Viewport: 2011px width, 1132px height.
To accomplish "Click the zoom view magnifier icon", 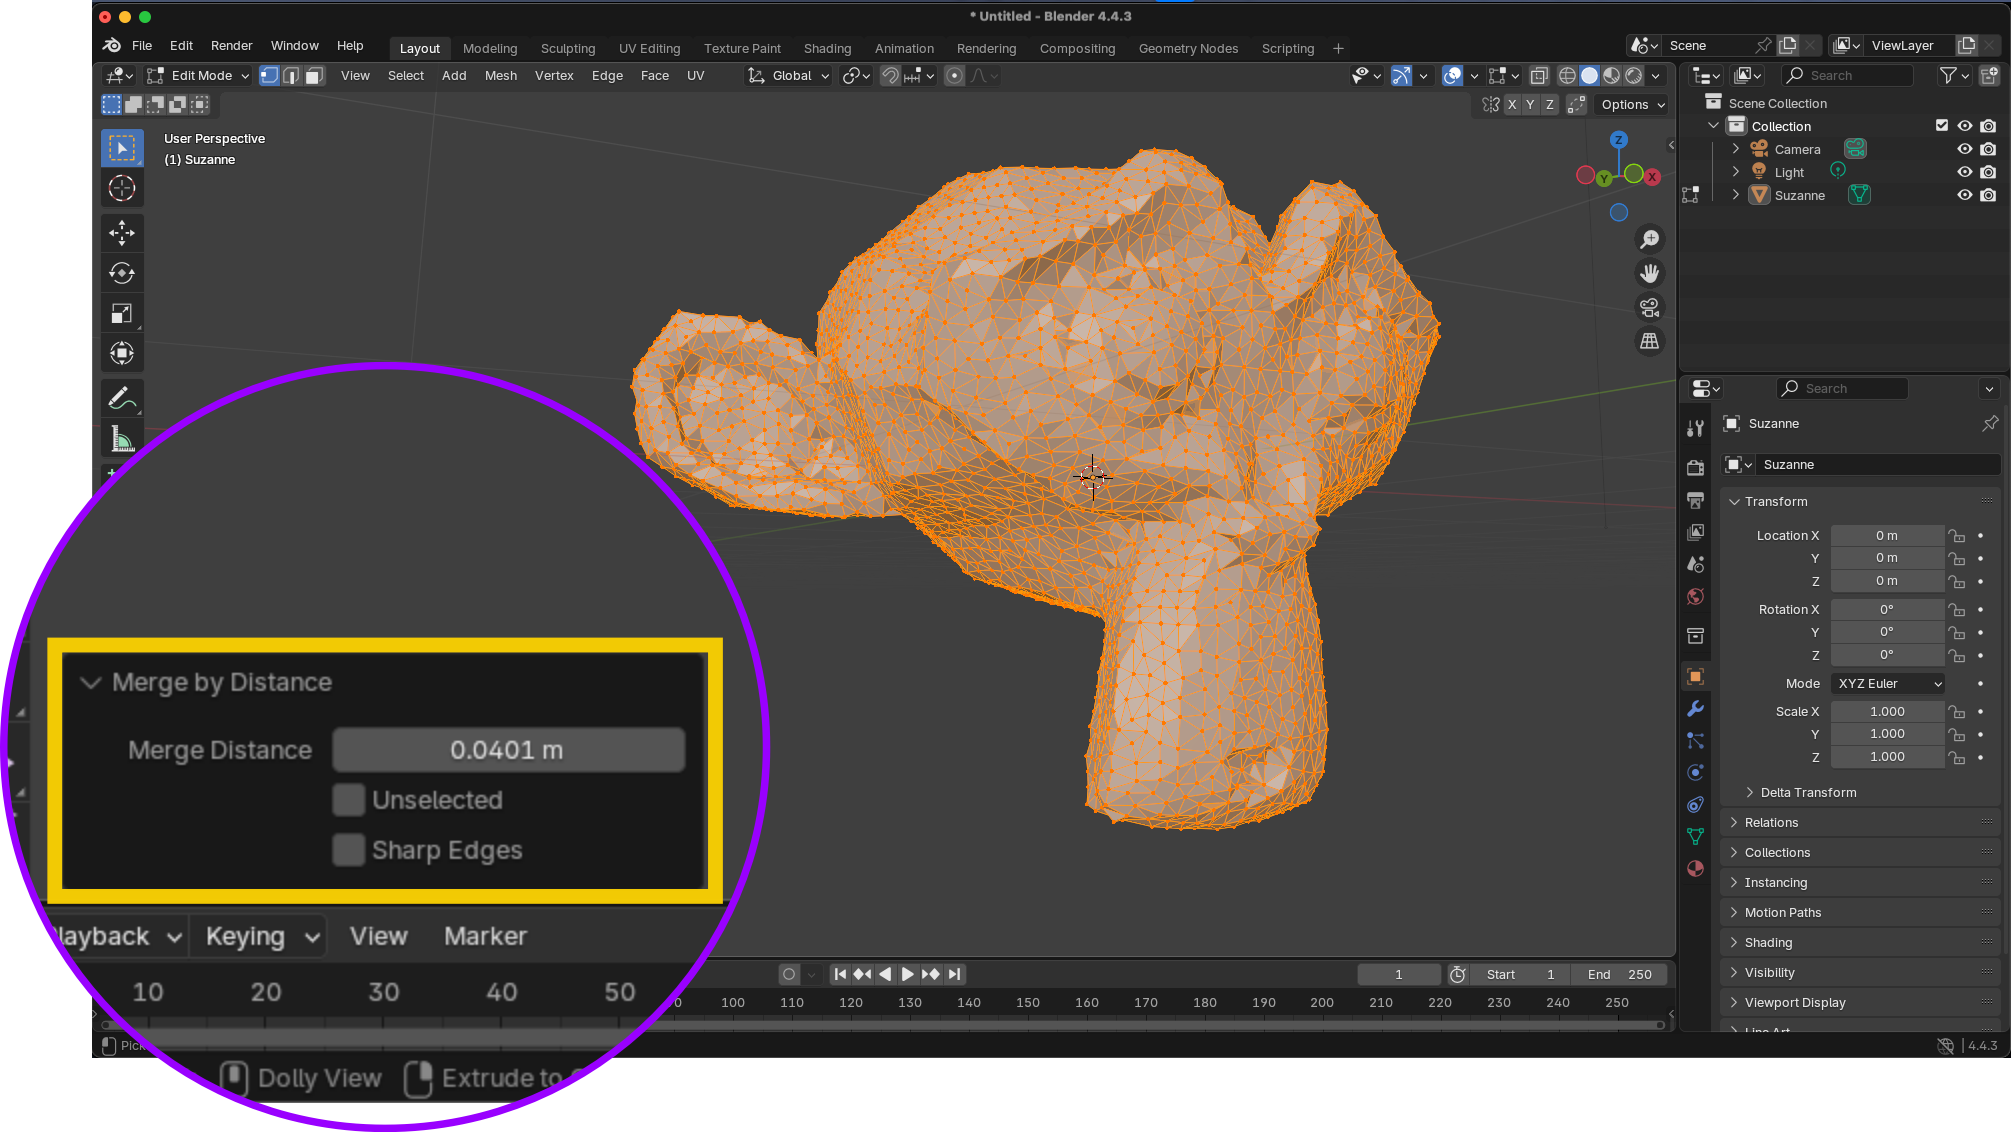I will [1649, 239].
